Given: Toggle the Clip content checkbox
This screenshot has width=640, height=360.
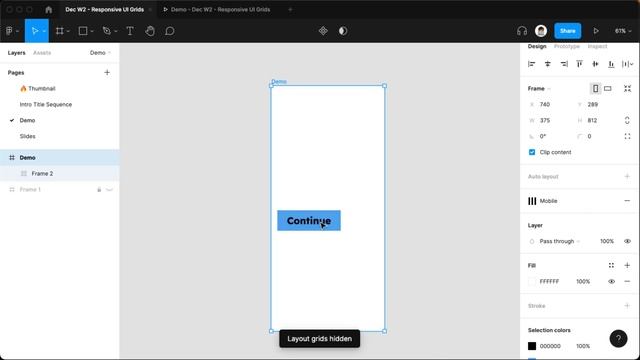Looking at the screenshot, I should pyautogui.click(x=532, y=152).
